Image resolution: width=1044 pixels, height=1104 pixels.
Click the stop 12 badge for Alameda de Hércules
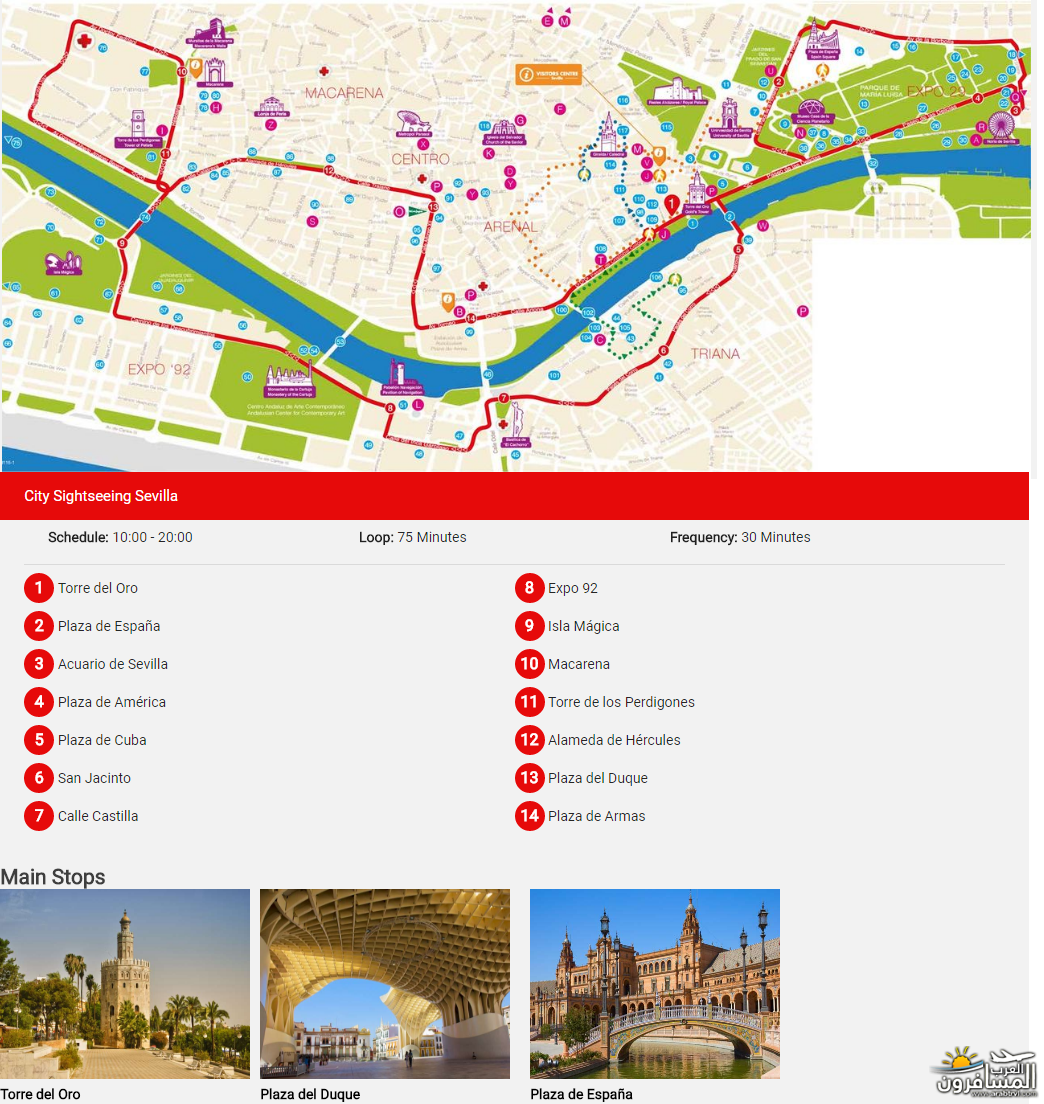pos(529,740)
